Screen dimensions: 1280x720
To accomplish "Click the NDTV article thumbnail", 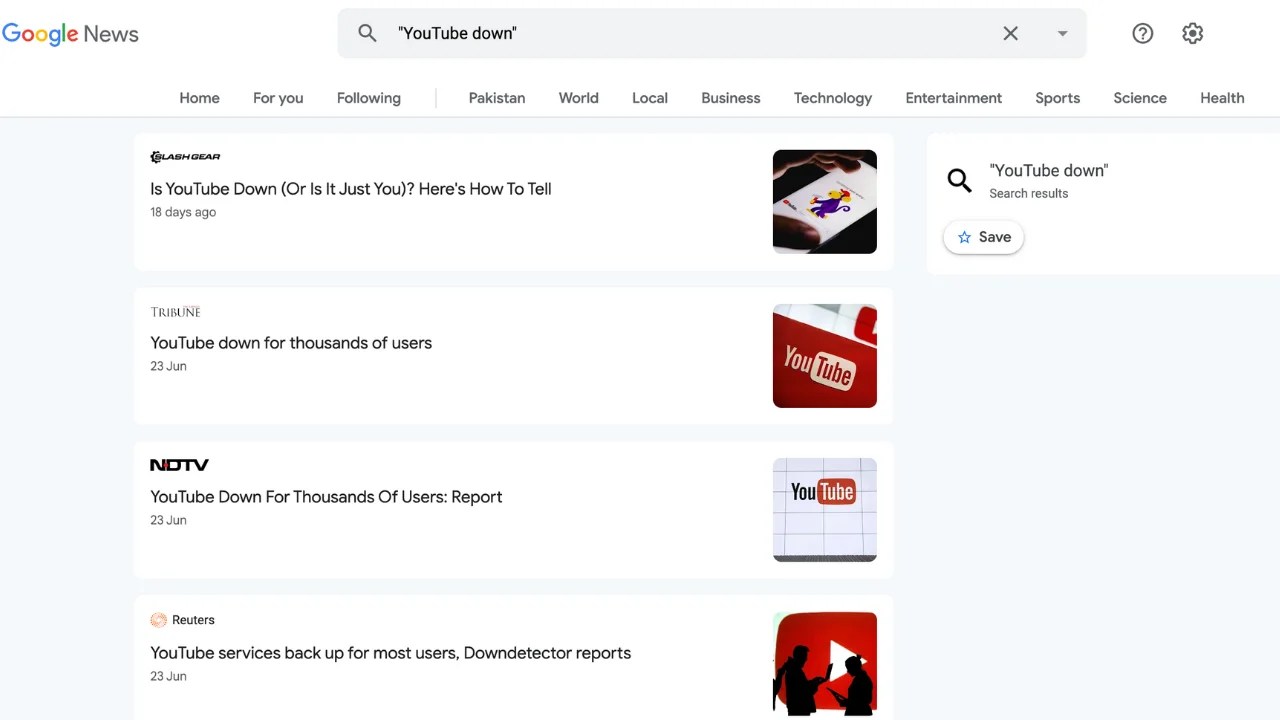I will pos(824,510).
